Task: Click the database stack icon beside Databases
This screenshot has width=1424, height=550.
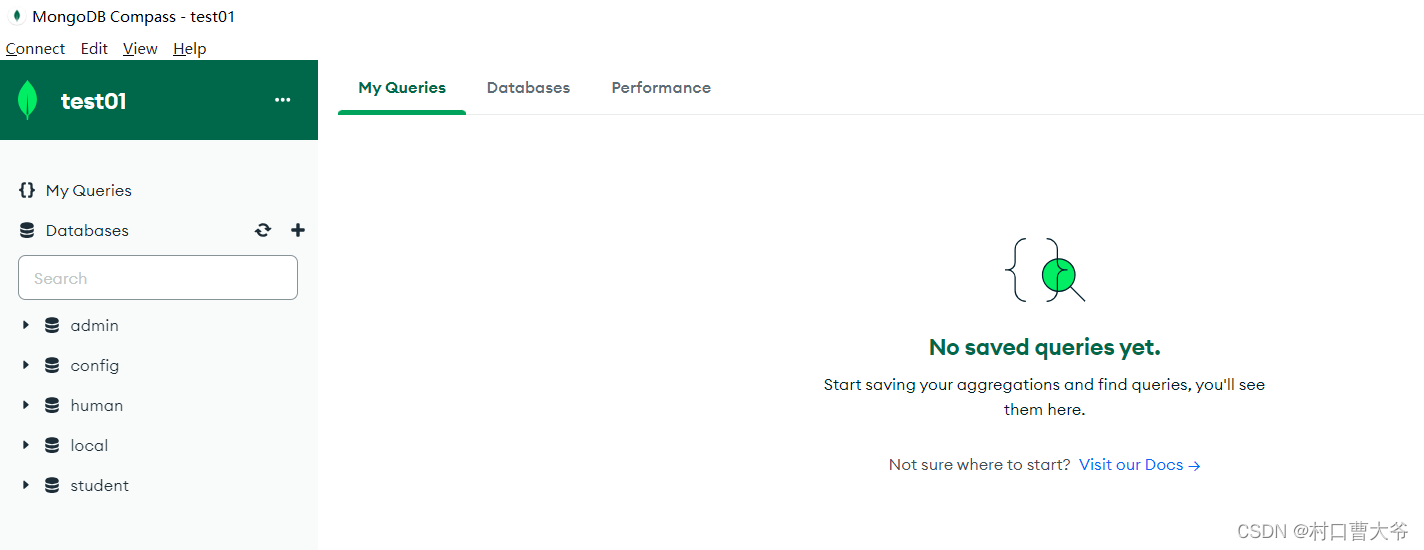Action: (x=27, y=230)
